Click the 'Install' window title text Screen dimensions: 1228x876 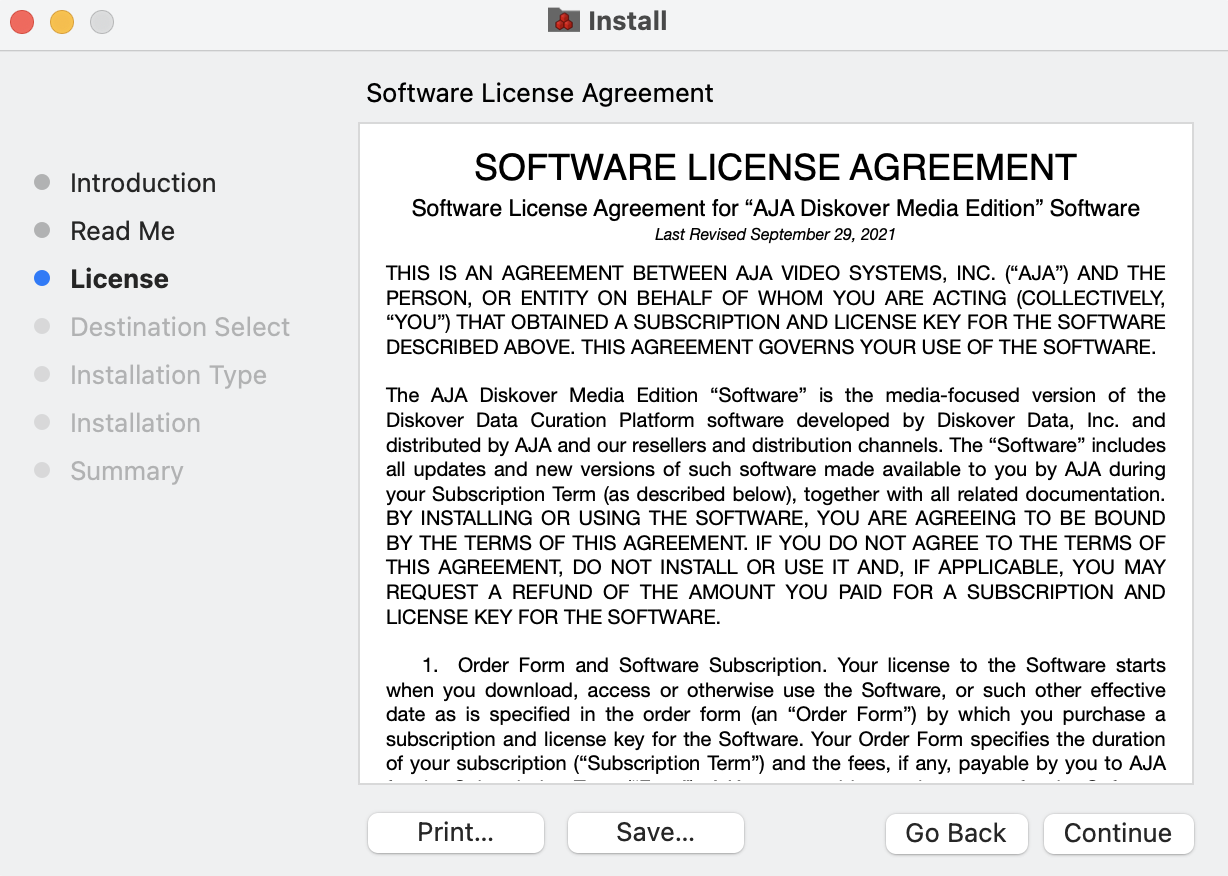(x=627, y=21)
